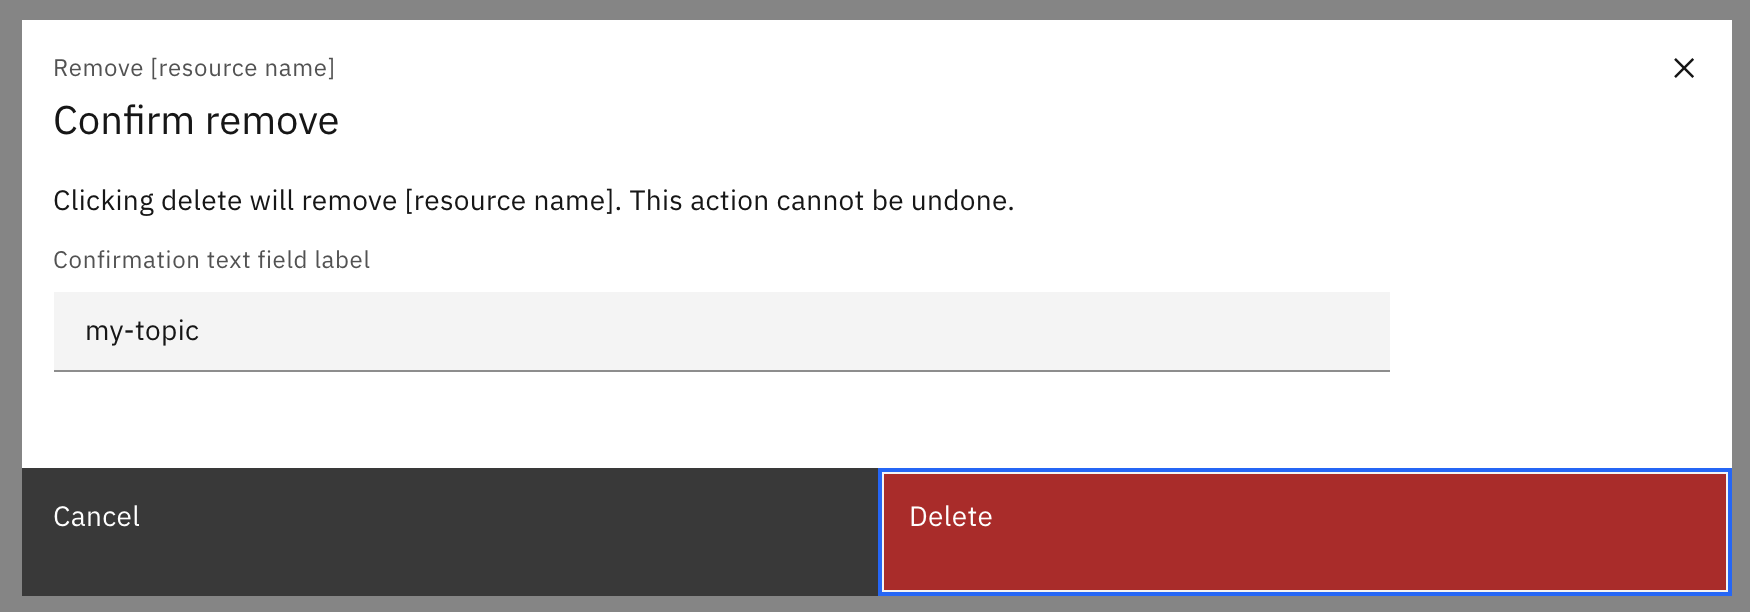The width and height of the screenshot is (1750, 612).
Task: Click the Confirmation text field label
Action: click(211, 259)
